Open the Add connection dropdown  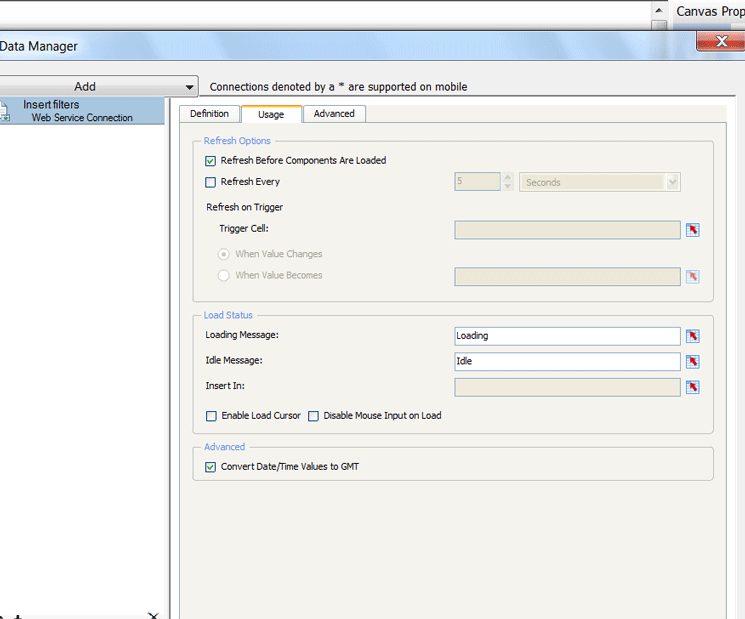click(x=190, y=87)
